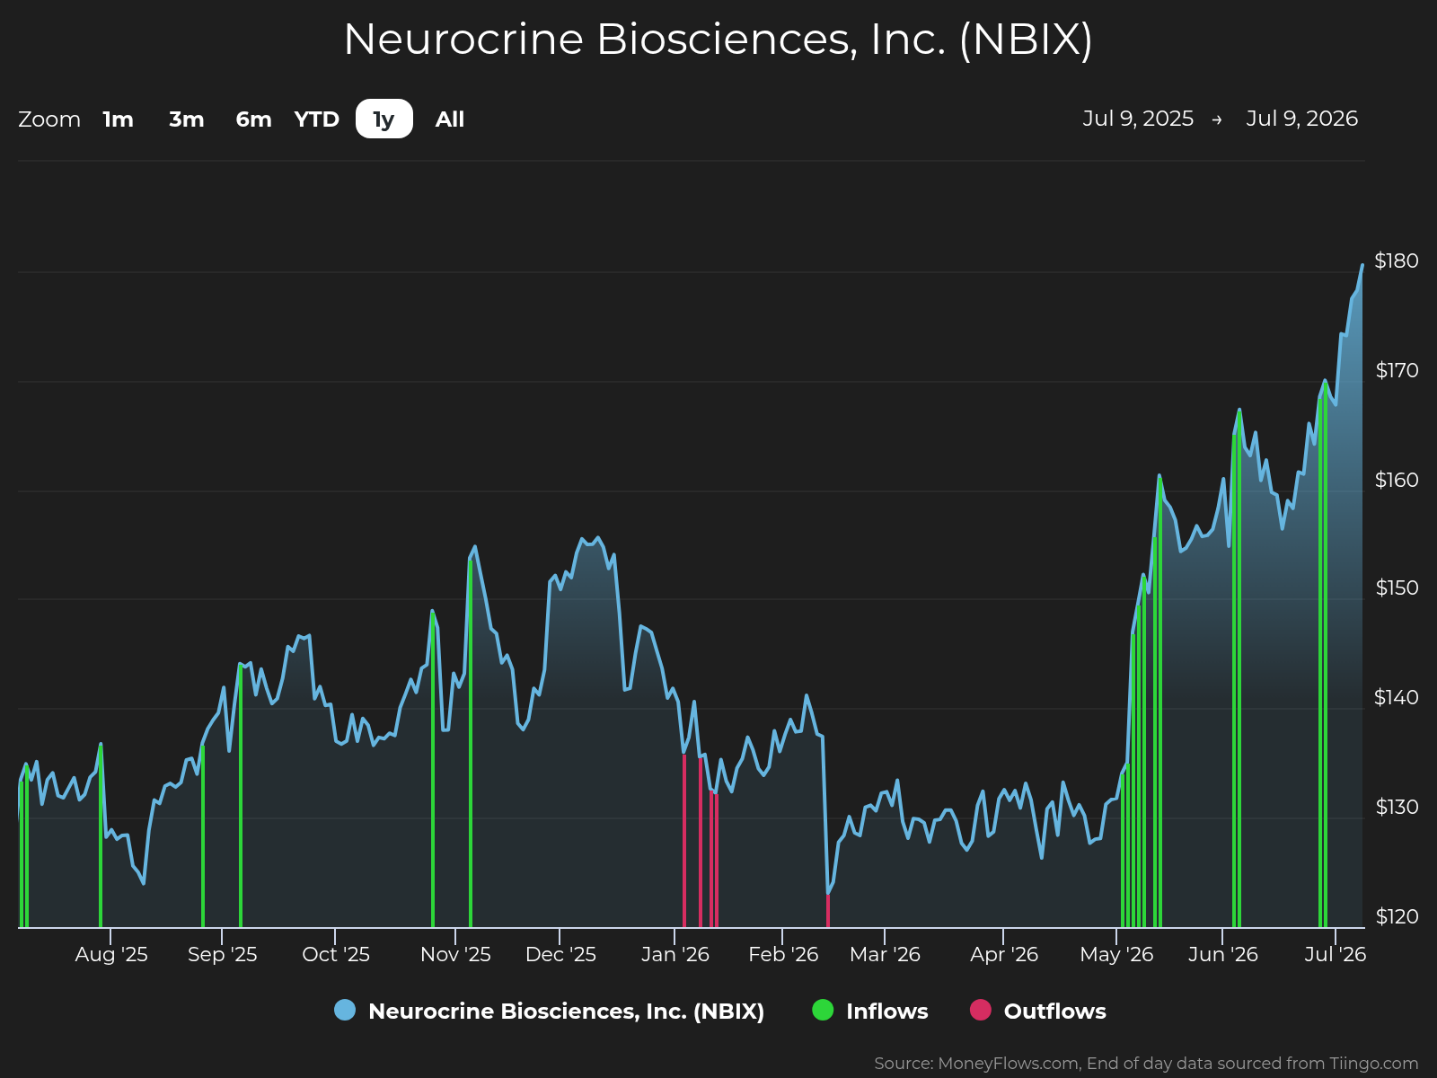Click the Zoom label text
Image resolution: width=1437 pixels, height=1078 pixels.
[x=49, y=119]
